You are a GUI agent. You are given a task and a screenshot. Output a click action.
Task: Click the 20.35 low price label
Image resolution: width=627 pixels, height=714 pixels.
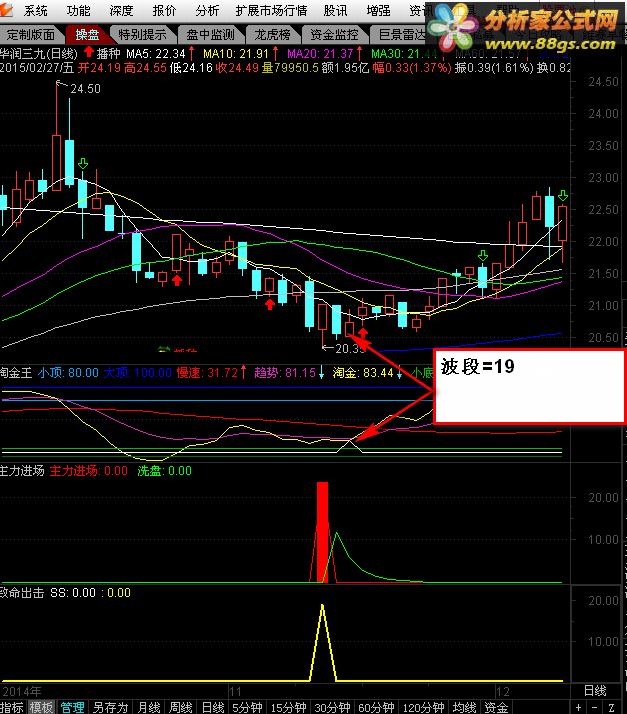pyautogui.click(x=351, y=349)
